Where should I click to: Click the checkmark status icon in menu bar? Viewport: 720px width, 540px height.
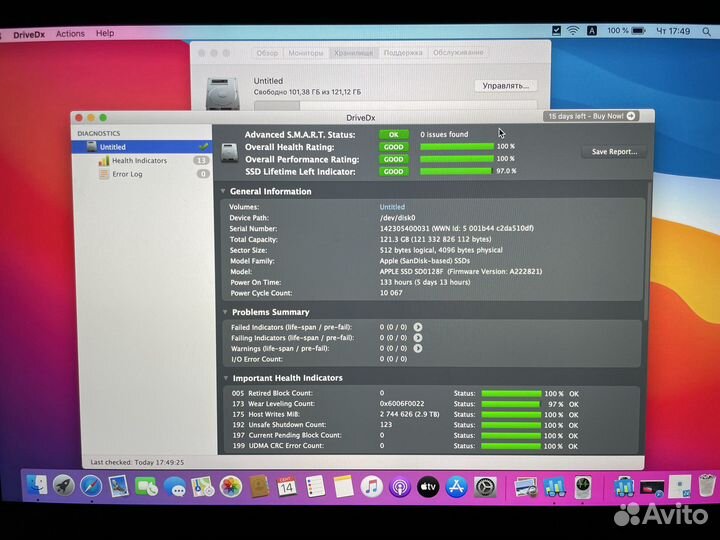click(x=556, y=31)
